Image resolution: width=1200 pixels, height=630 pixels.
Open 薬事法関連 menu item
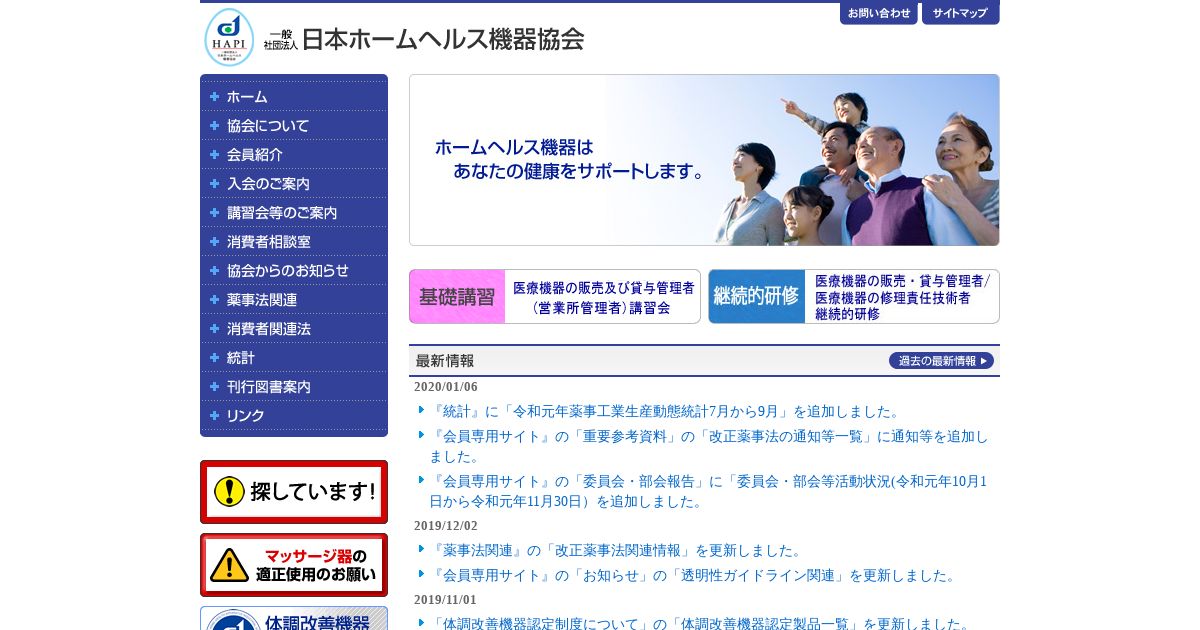(294, 300)
